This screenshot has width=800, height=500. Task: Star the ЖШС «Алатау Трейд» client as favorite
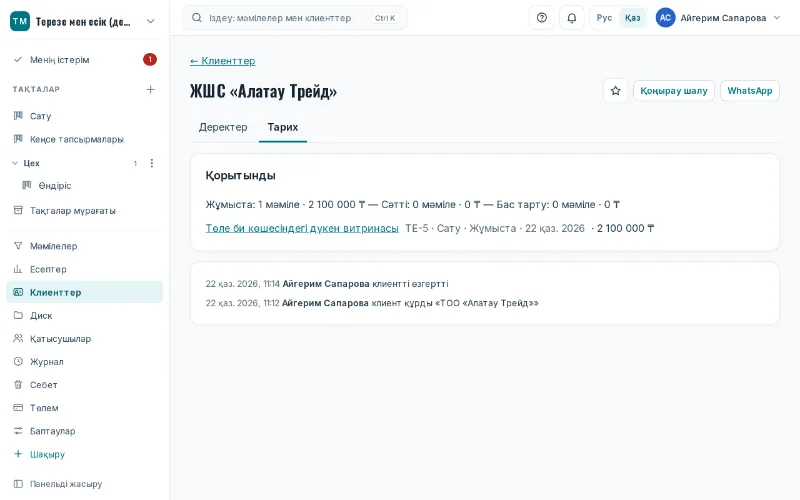[615, 91]
